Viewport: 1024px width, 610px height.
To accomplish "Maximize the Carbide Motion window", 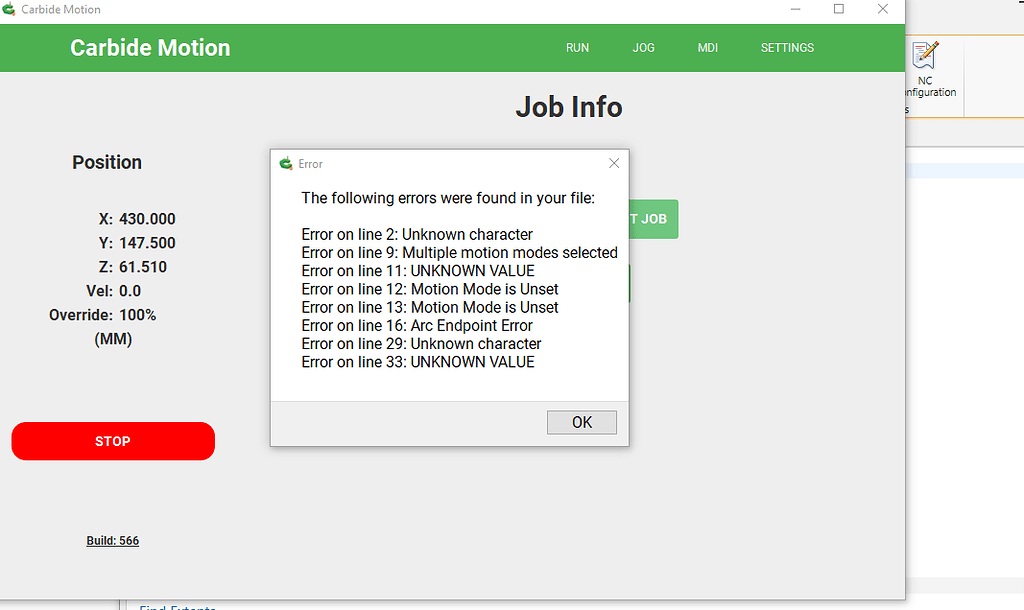I will click(838, 9).
